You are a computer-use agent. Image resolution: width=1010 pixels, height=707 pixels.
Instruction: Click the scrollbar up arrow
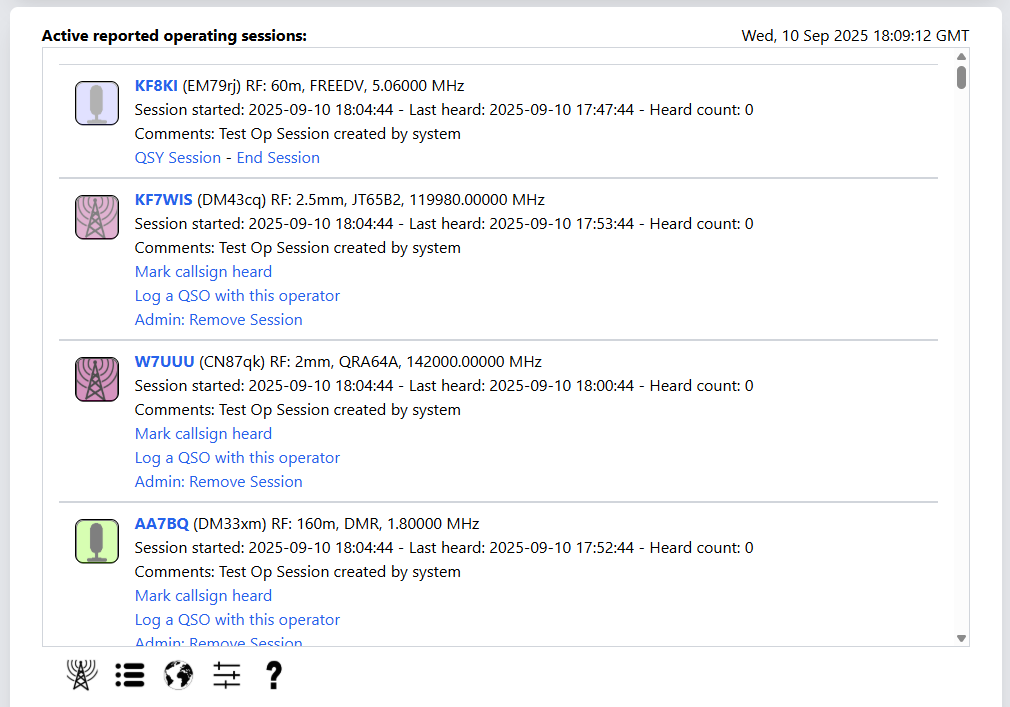point(961,57)
